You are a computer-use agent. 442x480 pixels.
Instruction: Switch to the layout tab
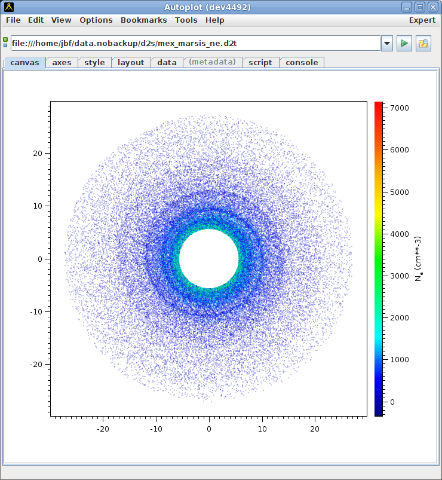click(131, 62)
